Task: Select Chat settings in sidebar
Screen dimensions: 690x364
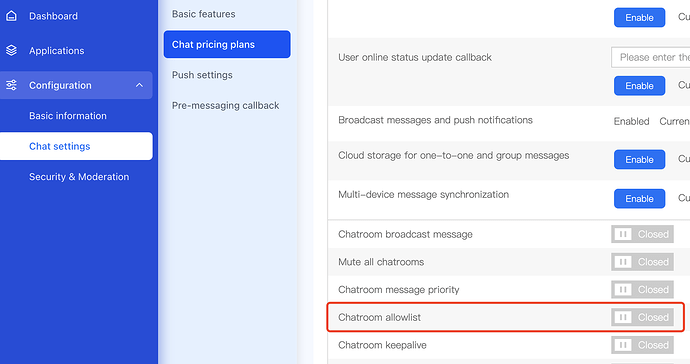Action: click(76, 146)
